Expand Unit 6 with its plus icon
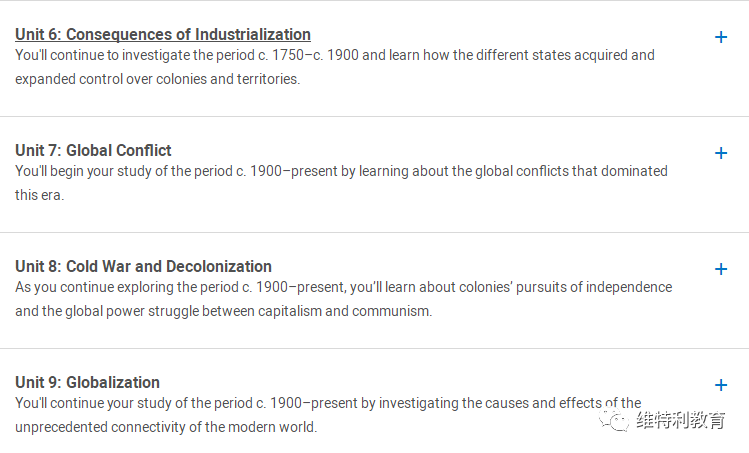Image resolution: width=749 pixels, height=453 pixels. [721, 37]
